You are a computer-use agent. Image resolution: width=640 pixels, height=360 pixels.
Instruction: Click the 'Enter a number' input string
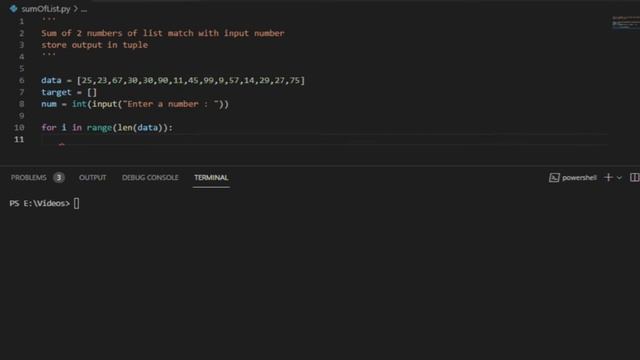click(171, 104)
